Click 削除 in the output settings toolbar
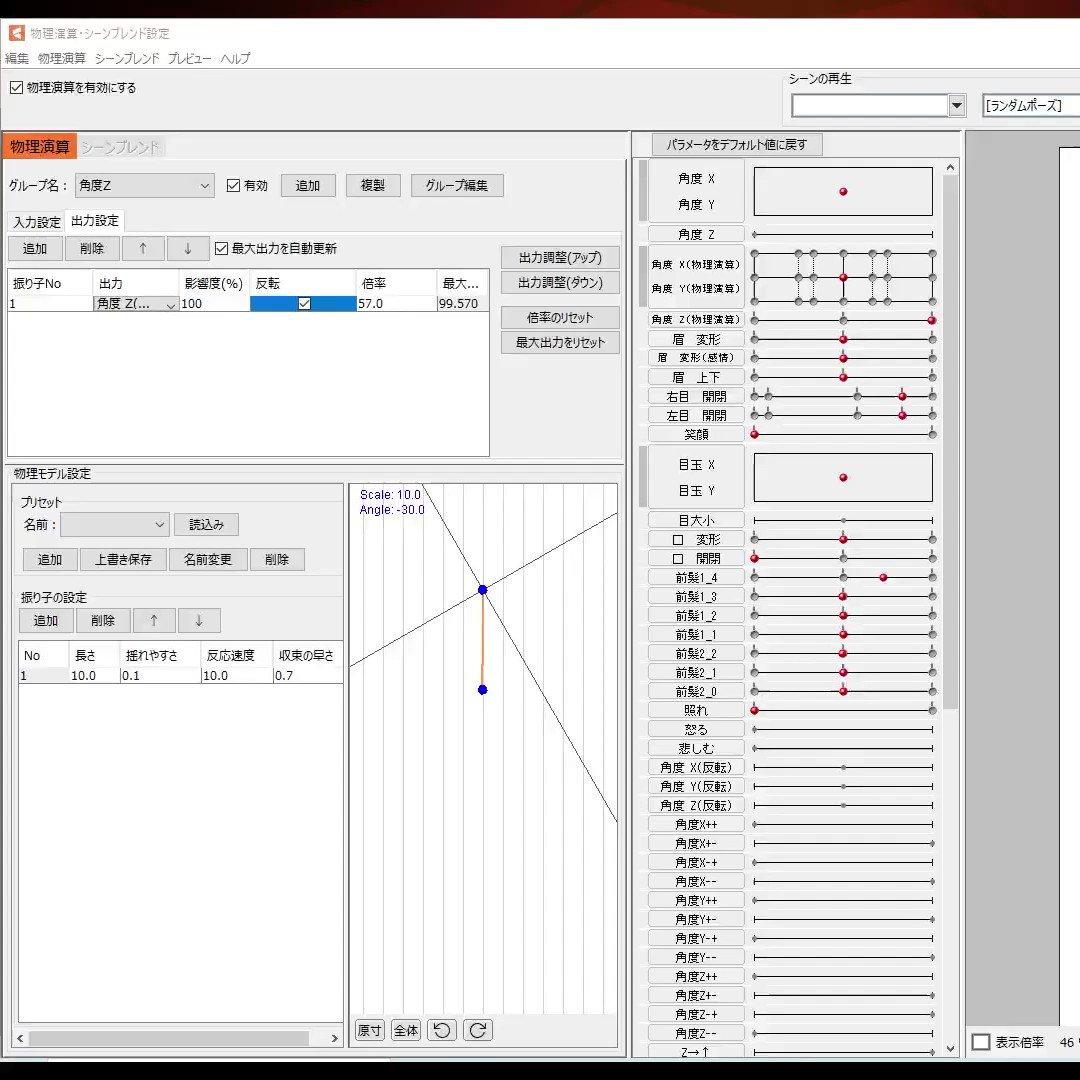The image size is (1080, 1080). tap(92, 249)
